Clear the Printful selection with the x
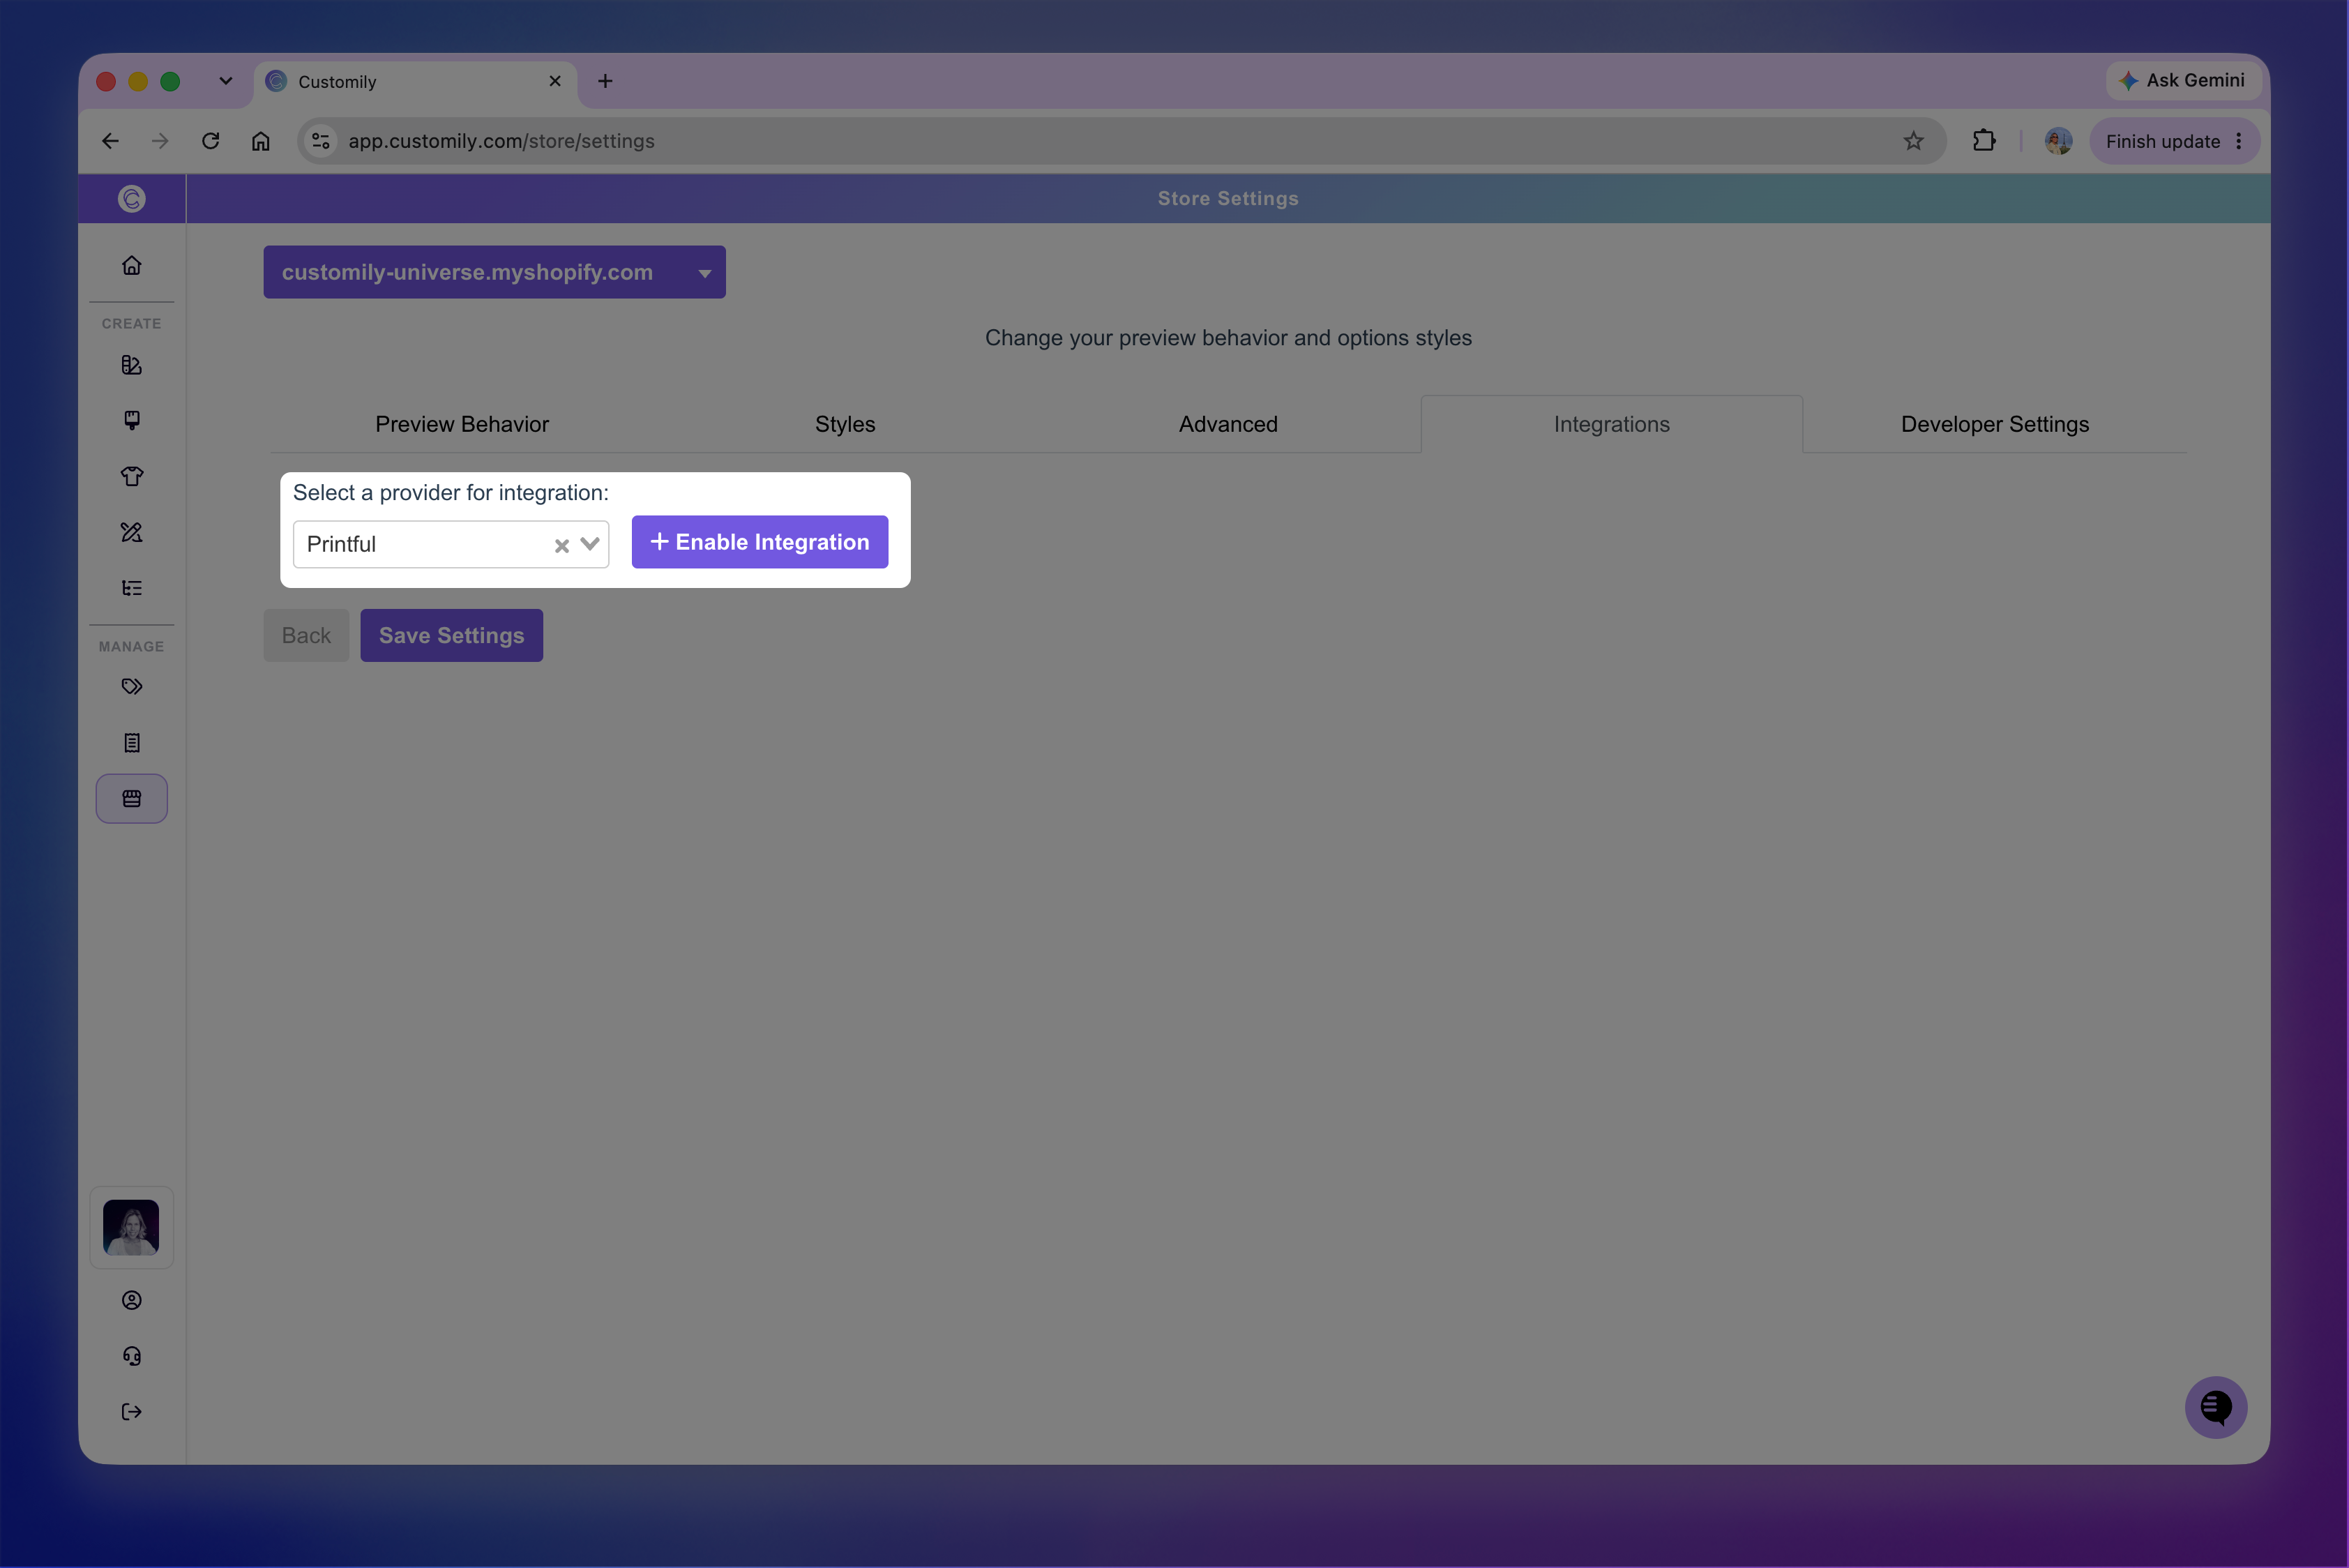The image size is (2349, 1568). (561, 545)
